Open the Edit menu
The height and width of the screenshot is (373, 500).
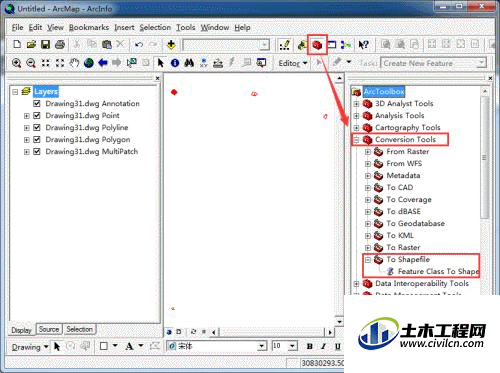[35, 27]
